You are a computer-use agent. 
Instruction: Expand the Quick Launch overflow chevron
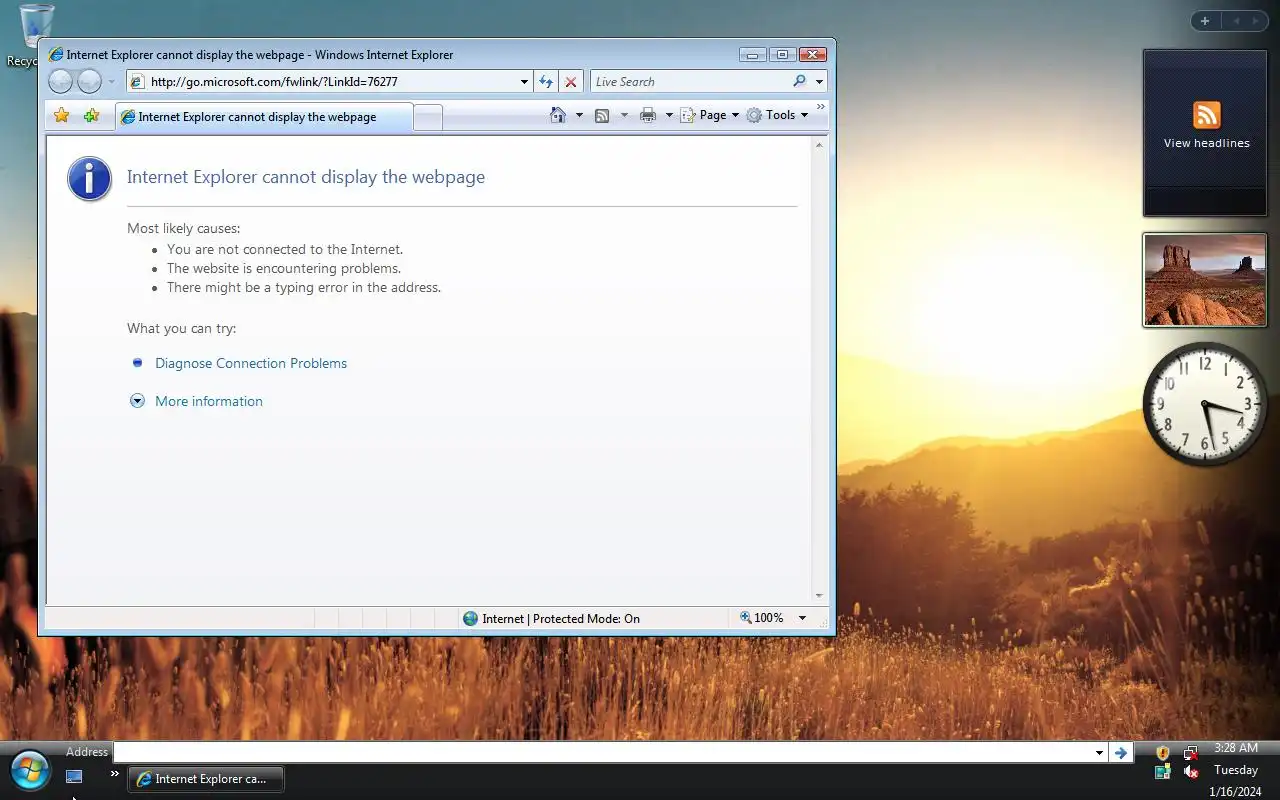(115, 773)
